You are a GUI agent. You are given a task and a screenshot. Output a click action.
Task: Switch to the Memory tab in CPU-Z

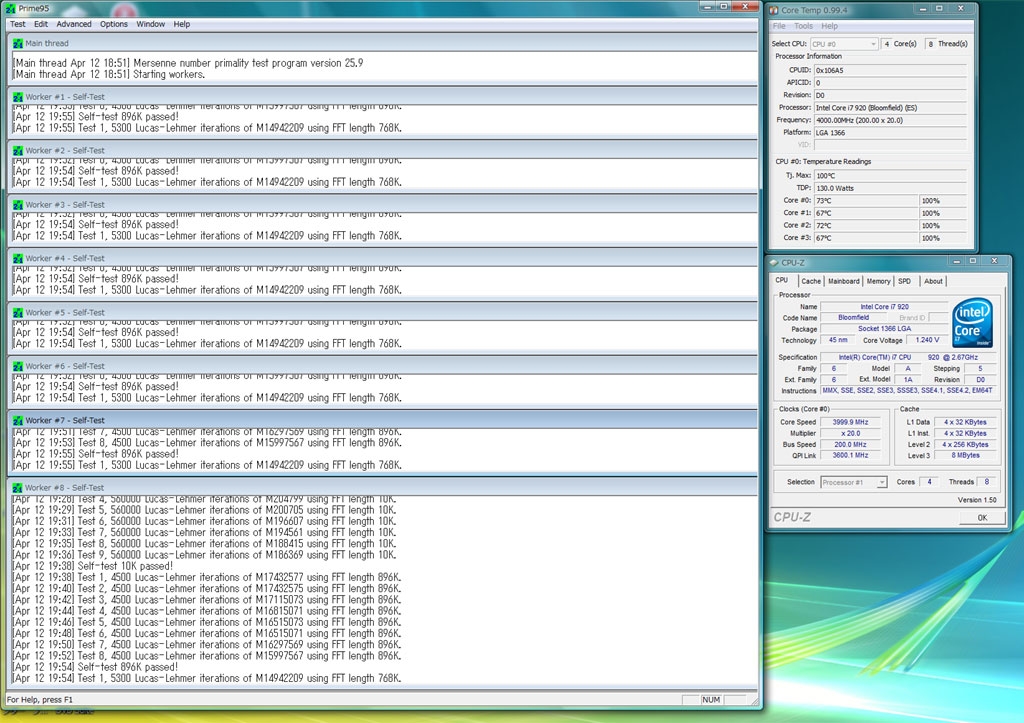tap(878, 281)
